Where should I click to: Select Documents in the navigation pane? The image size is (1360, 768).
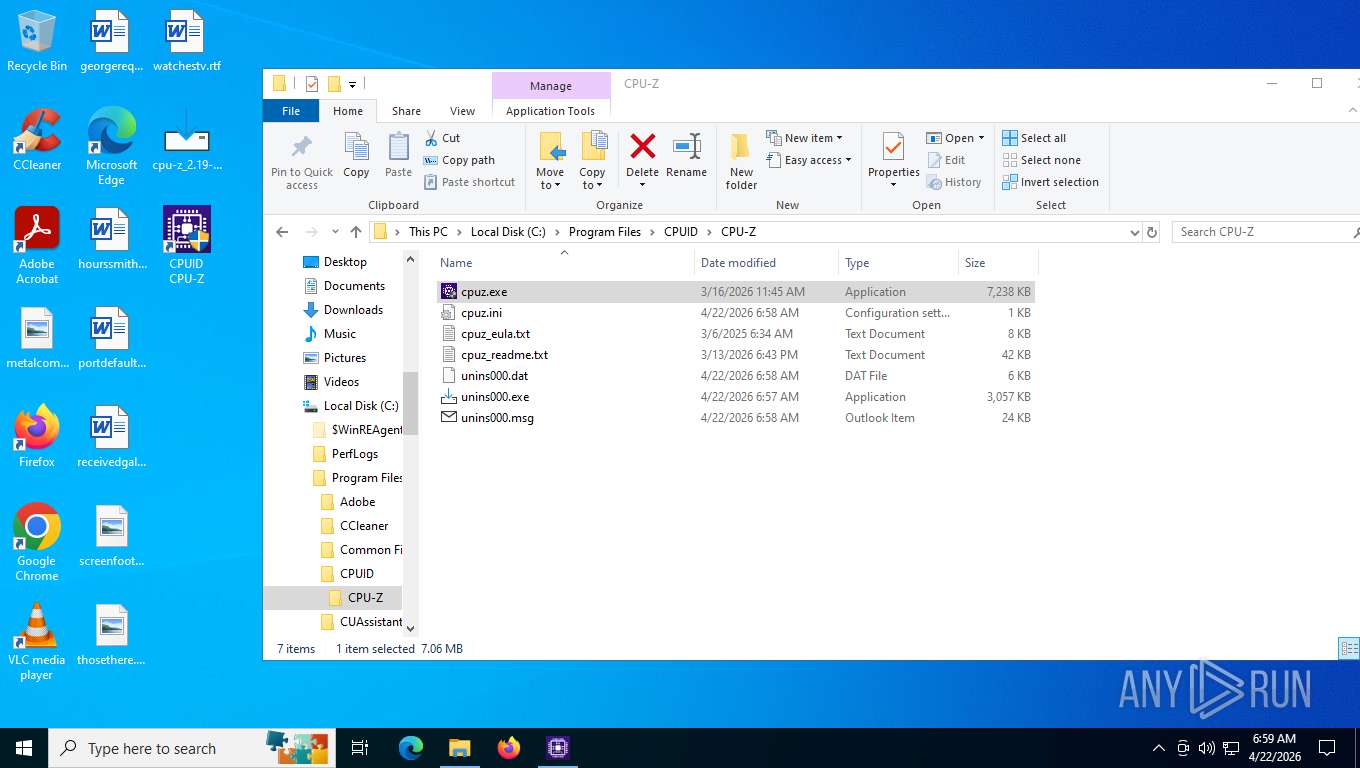pyautogui.click(x=343, y=286)
